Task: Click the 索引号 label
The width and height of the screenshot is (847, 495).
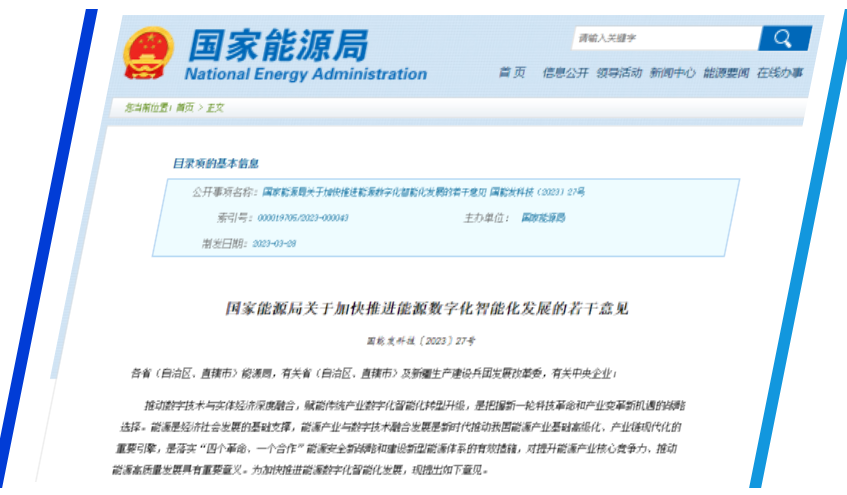Action: (x=235, y=218)
